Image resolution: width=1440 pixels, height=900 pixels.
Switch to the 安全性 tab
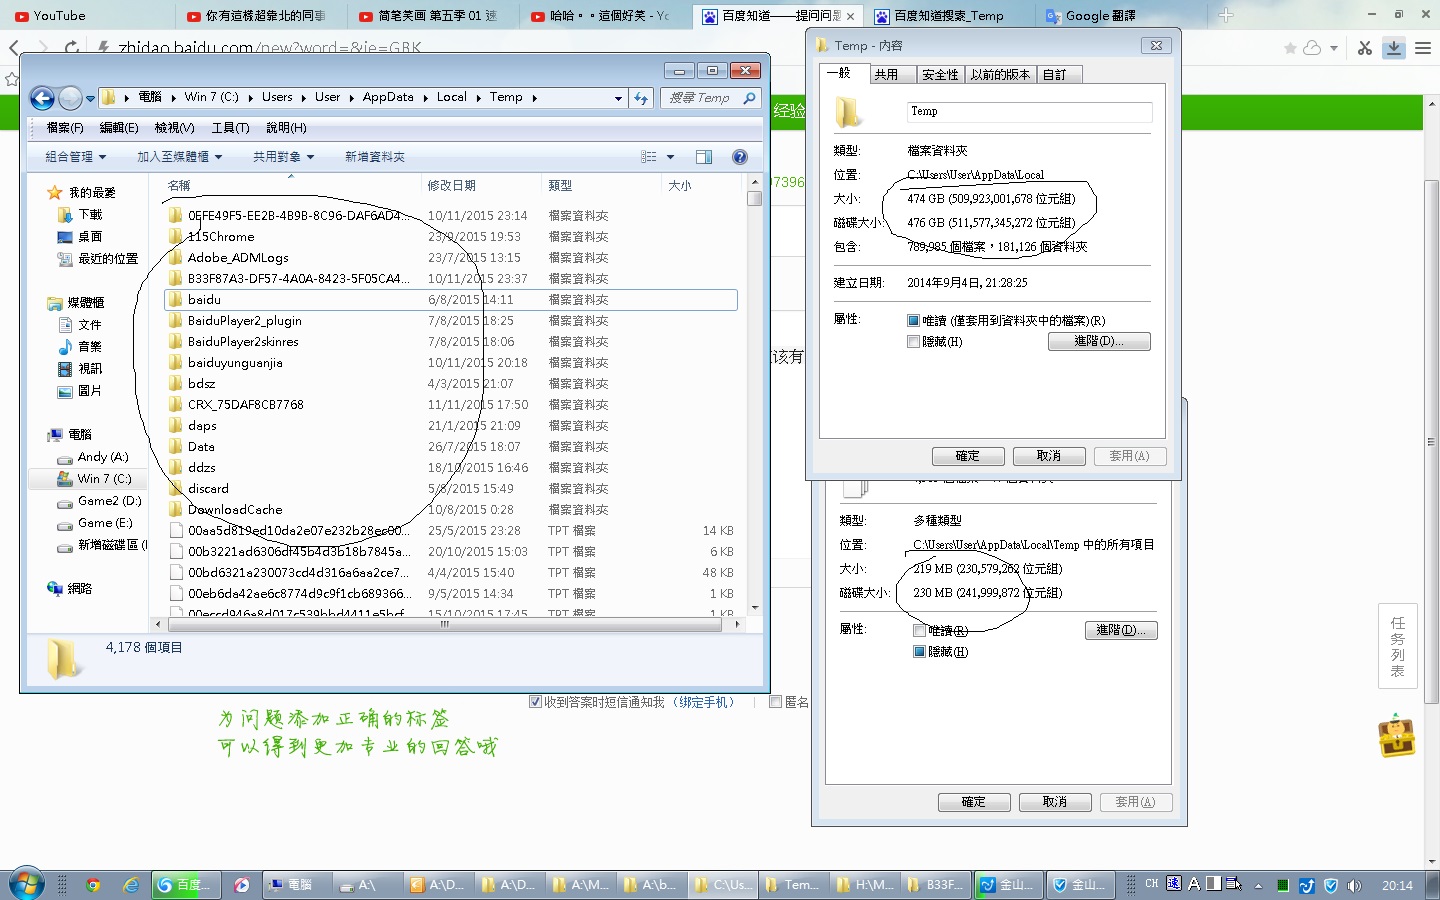(940, 75)
